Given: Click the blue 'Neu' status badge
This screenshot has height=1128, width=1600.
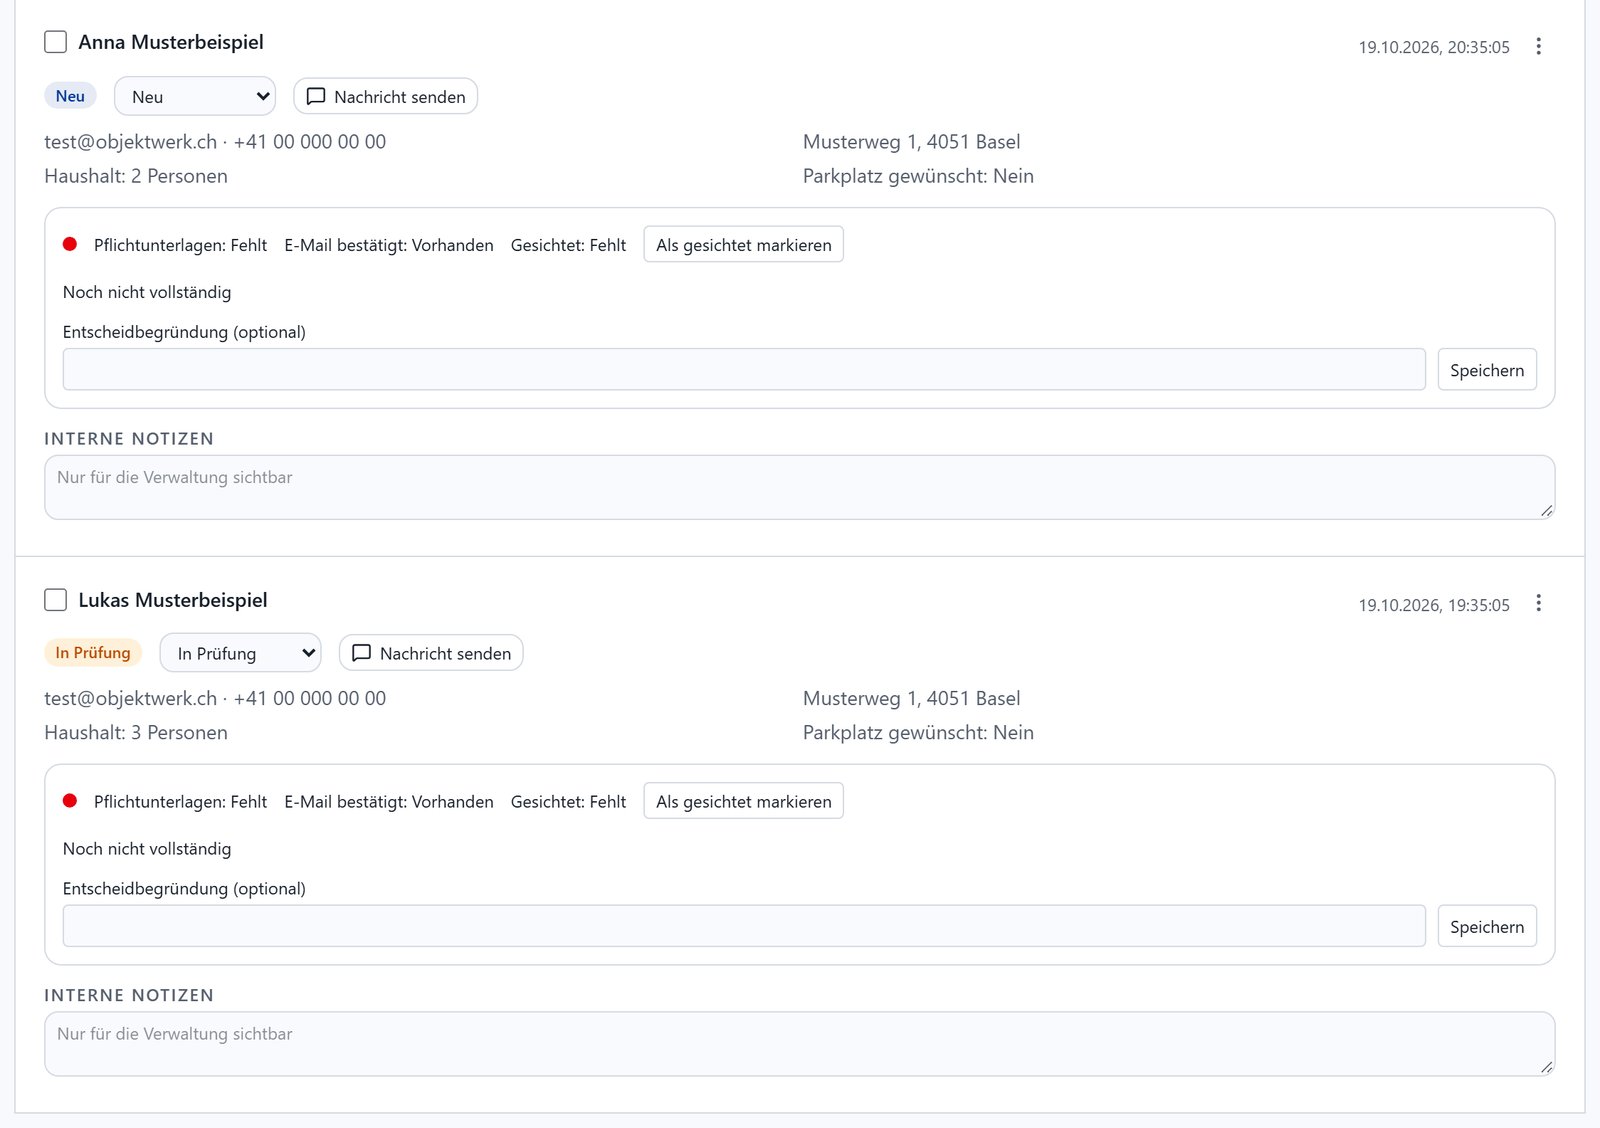Looking at the screenshot, I should (70, 96).
